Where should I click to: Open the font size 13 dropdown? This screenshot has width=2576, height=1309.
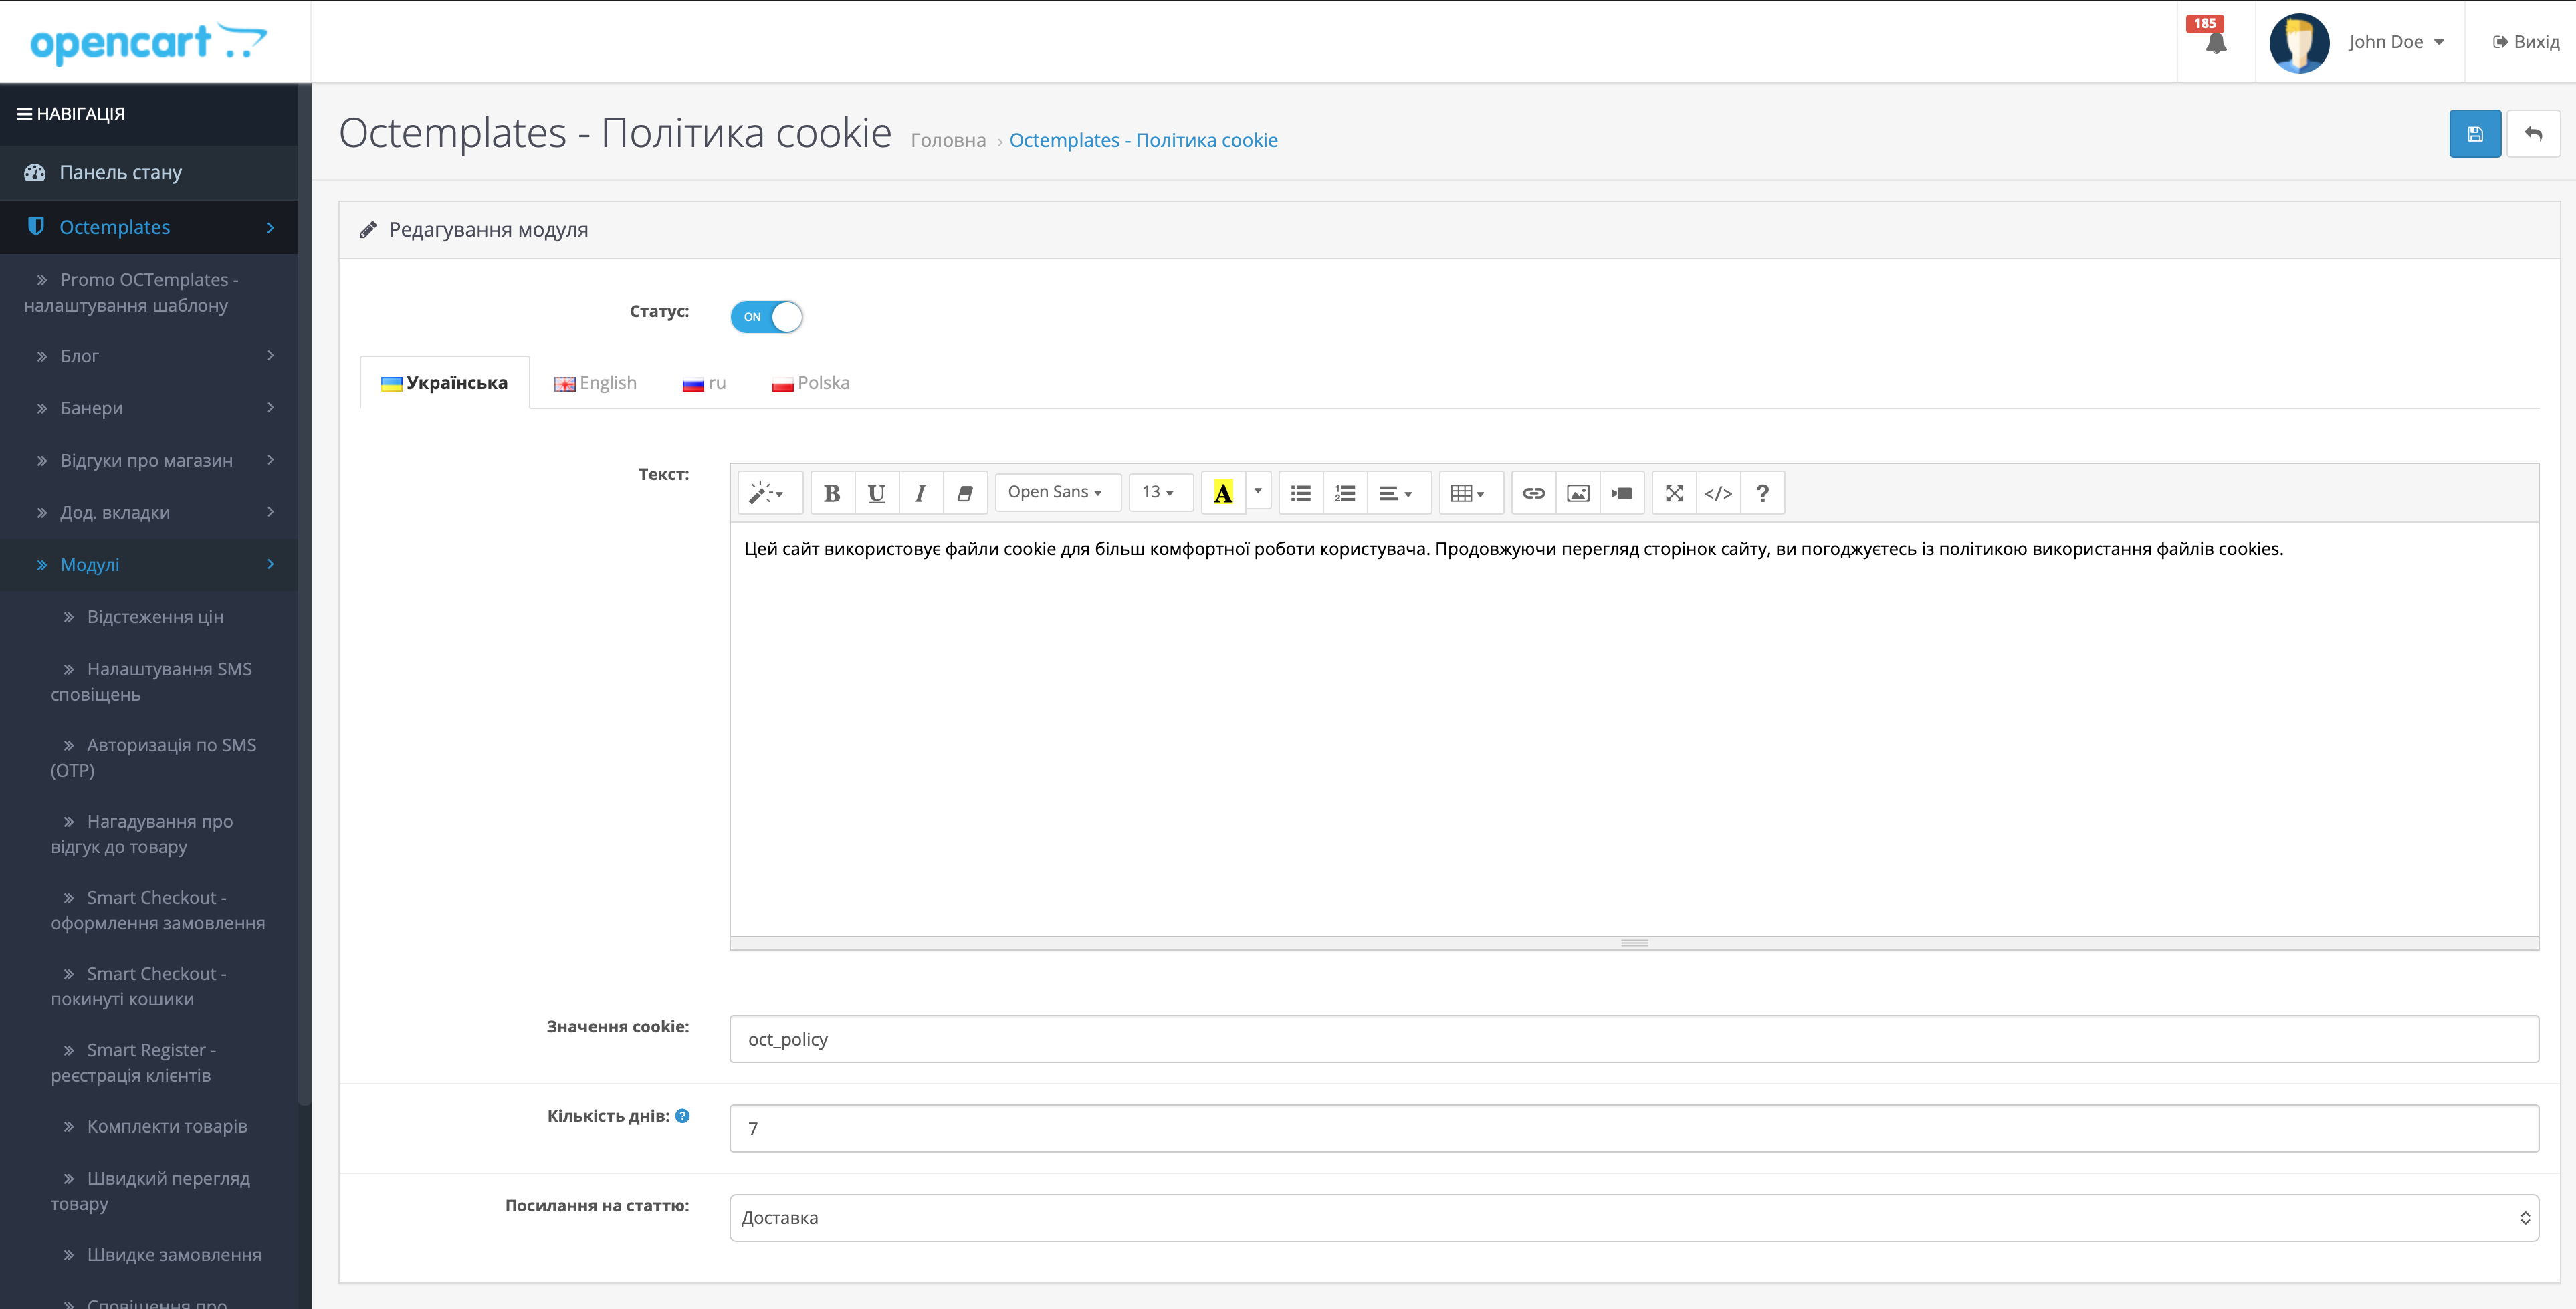[1158, 492]
